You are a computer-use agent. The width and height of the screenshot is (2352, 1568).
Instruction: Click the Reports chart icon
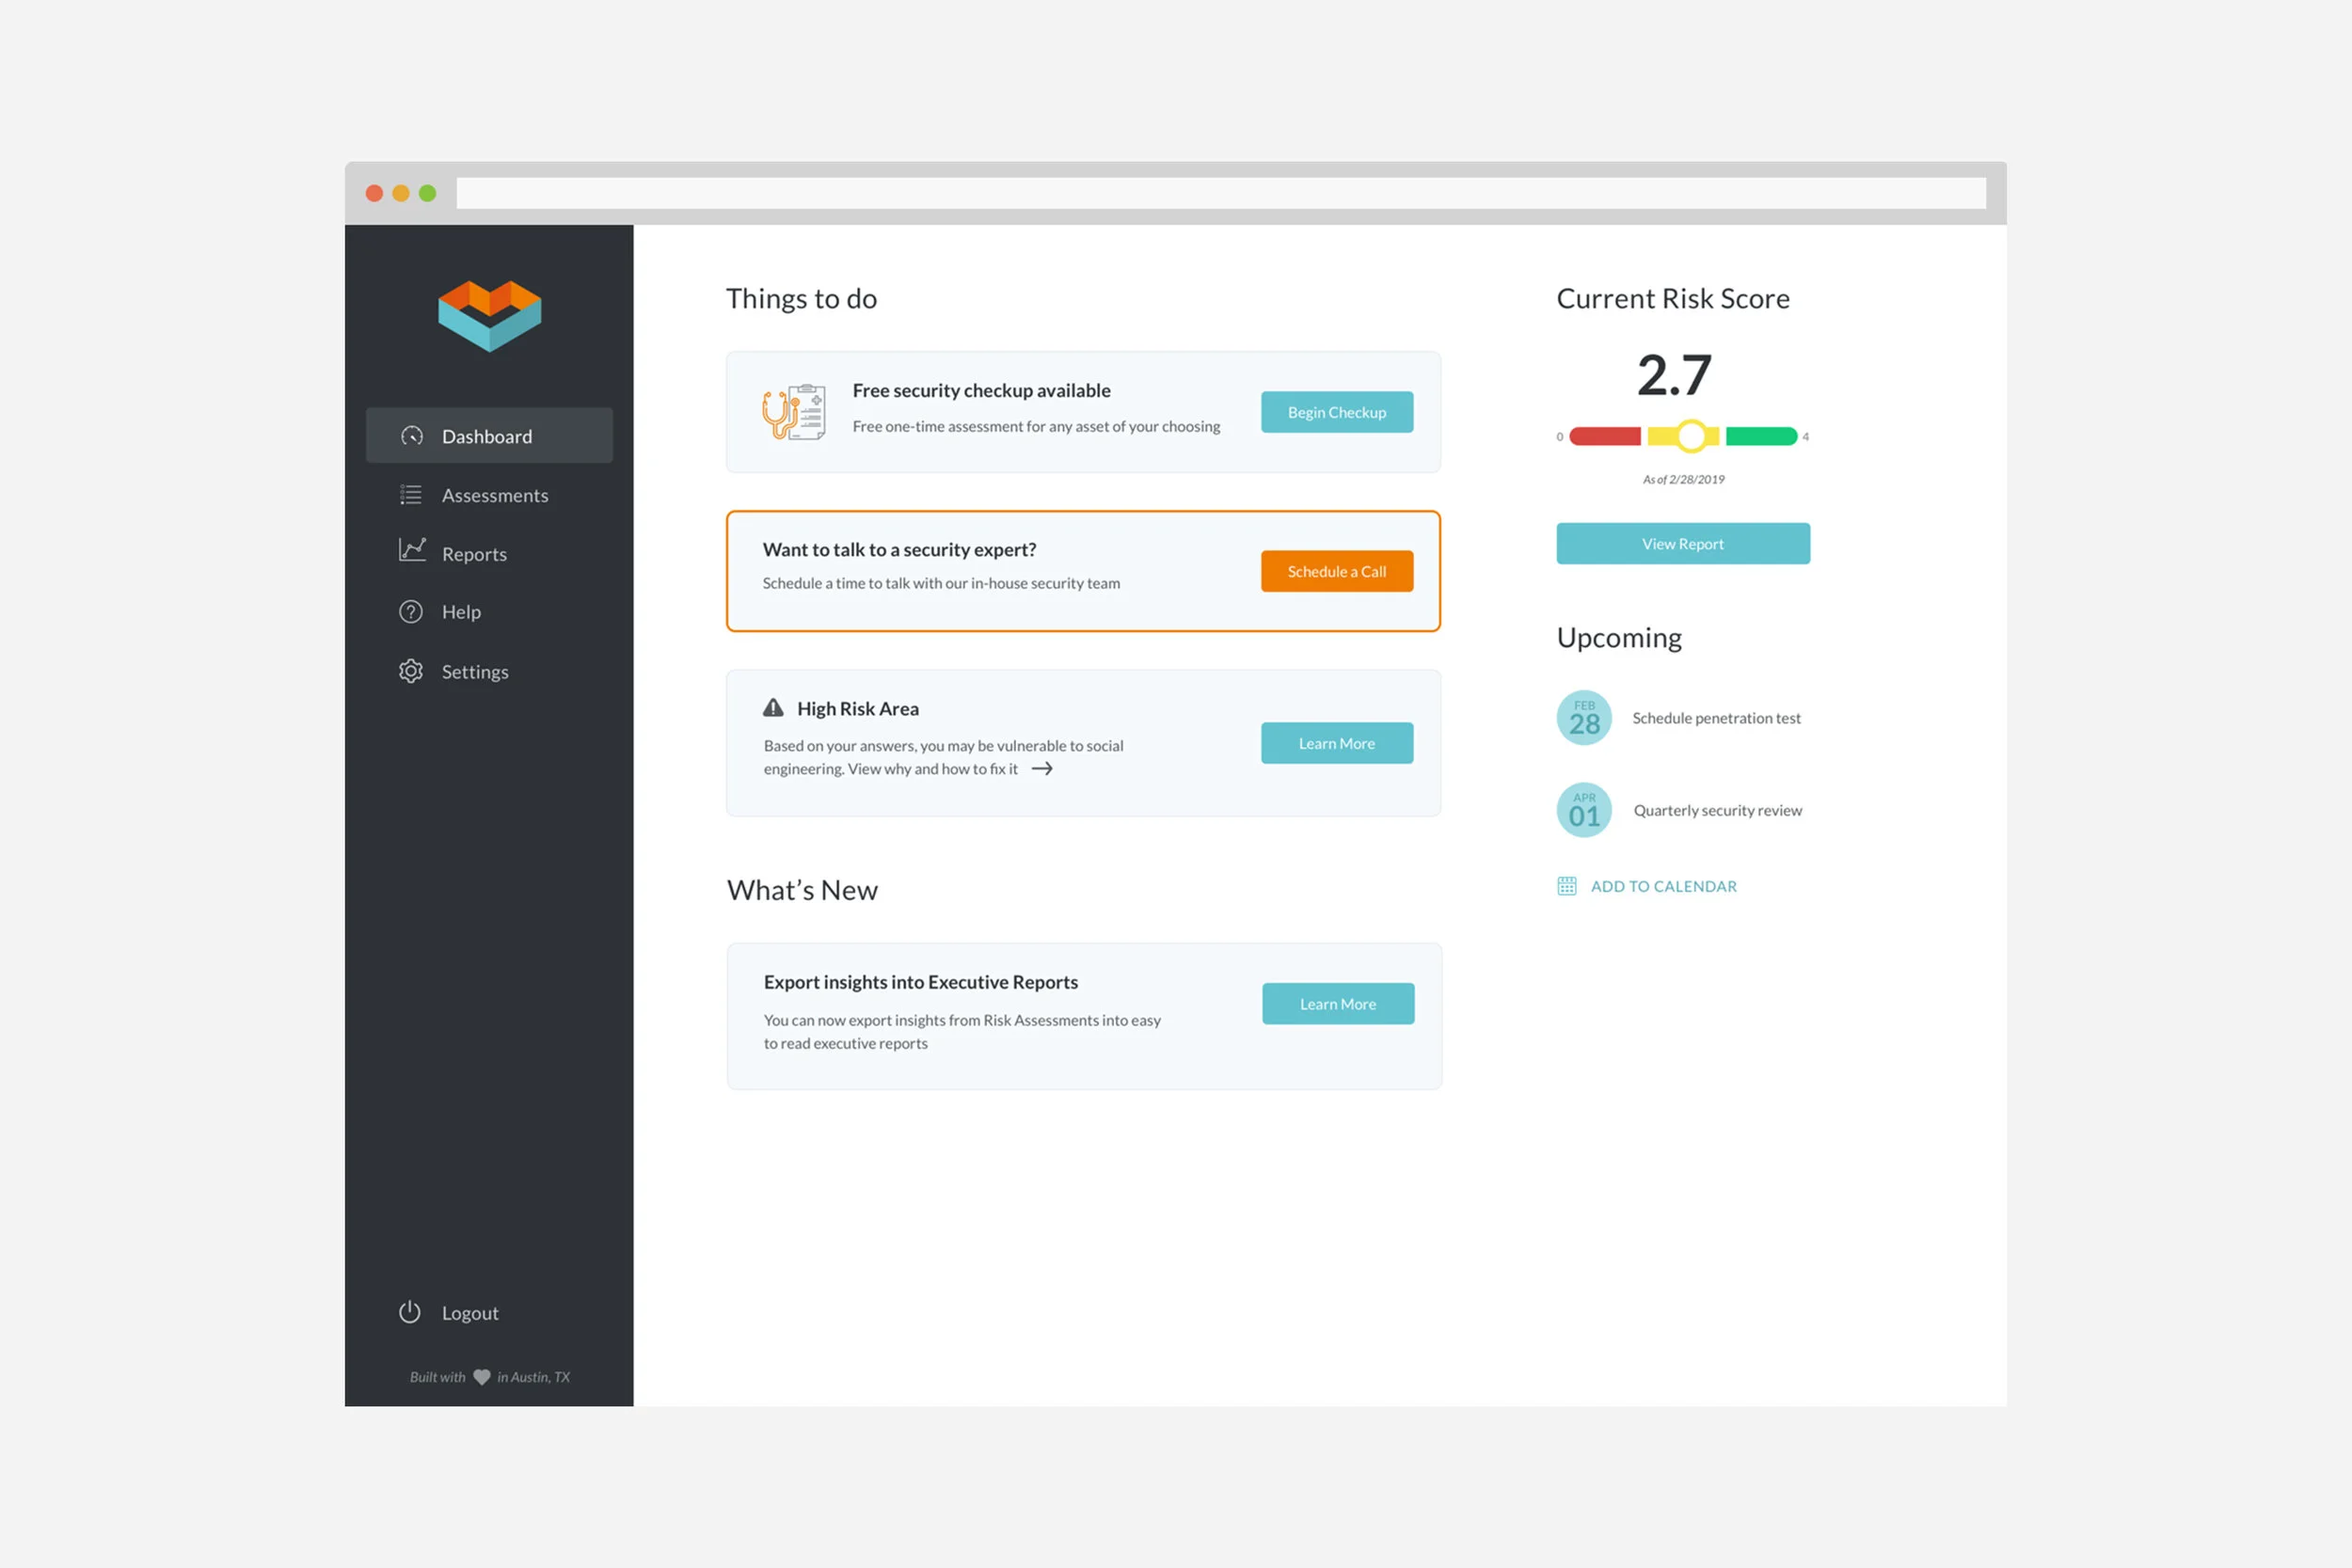pos(412,550)
